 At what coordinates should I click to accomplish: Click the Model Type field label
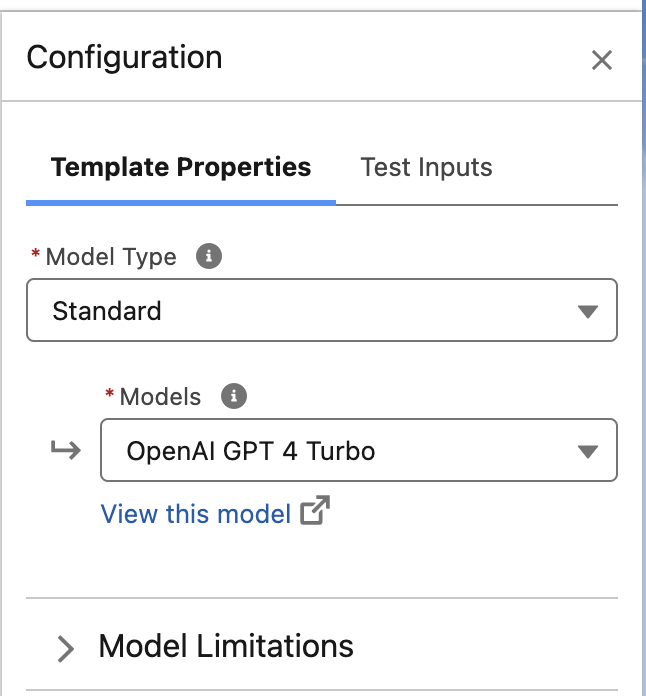click(x=111, y=257)
